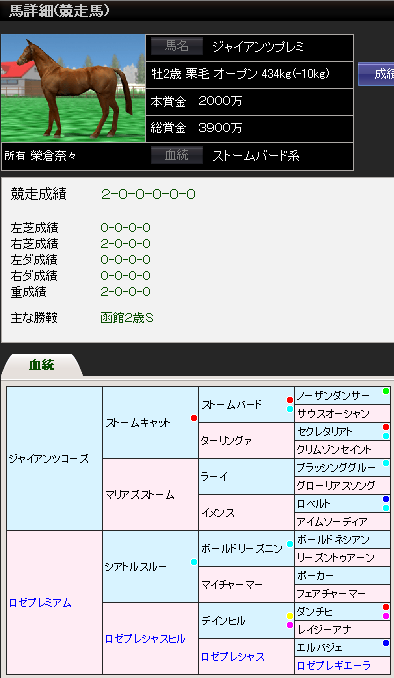
Task: Click the 血統 label button near ストームバード系
Action: click(x=177, y=155)
